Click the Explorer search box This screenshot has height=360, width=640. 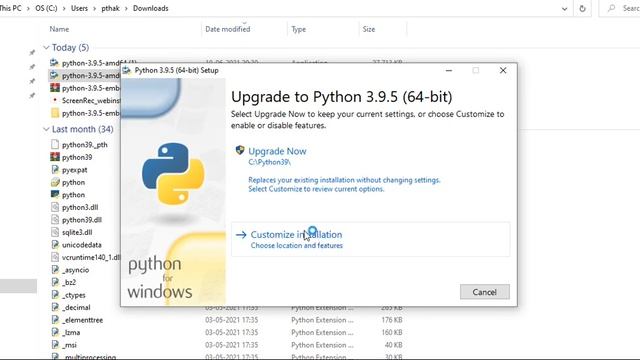pyautogui.click(x=620, y=8)
